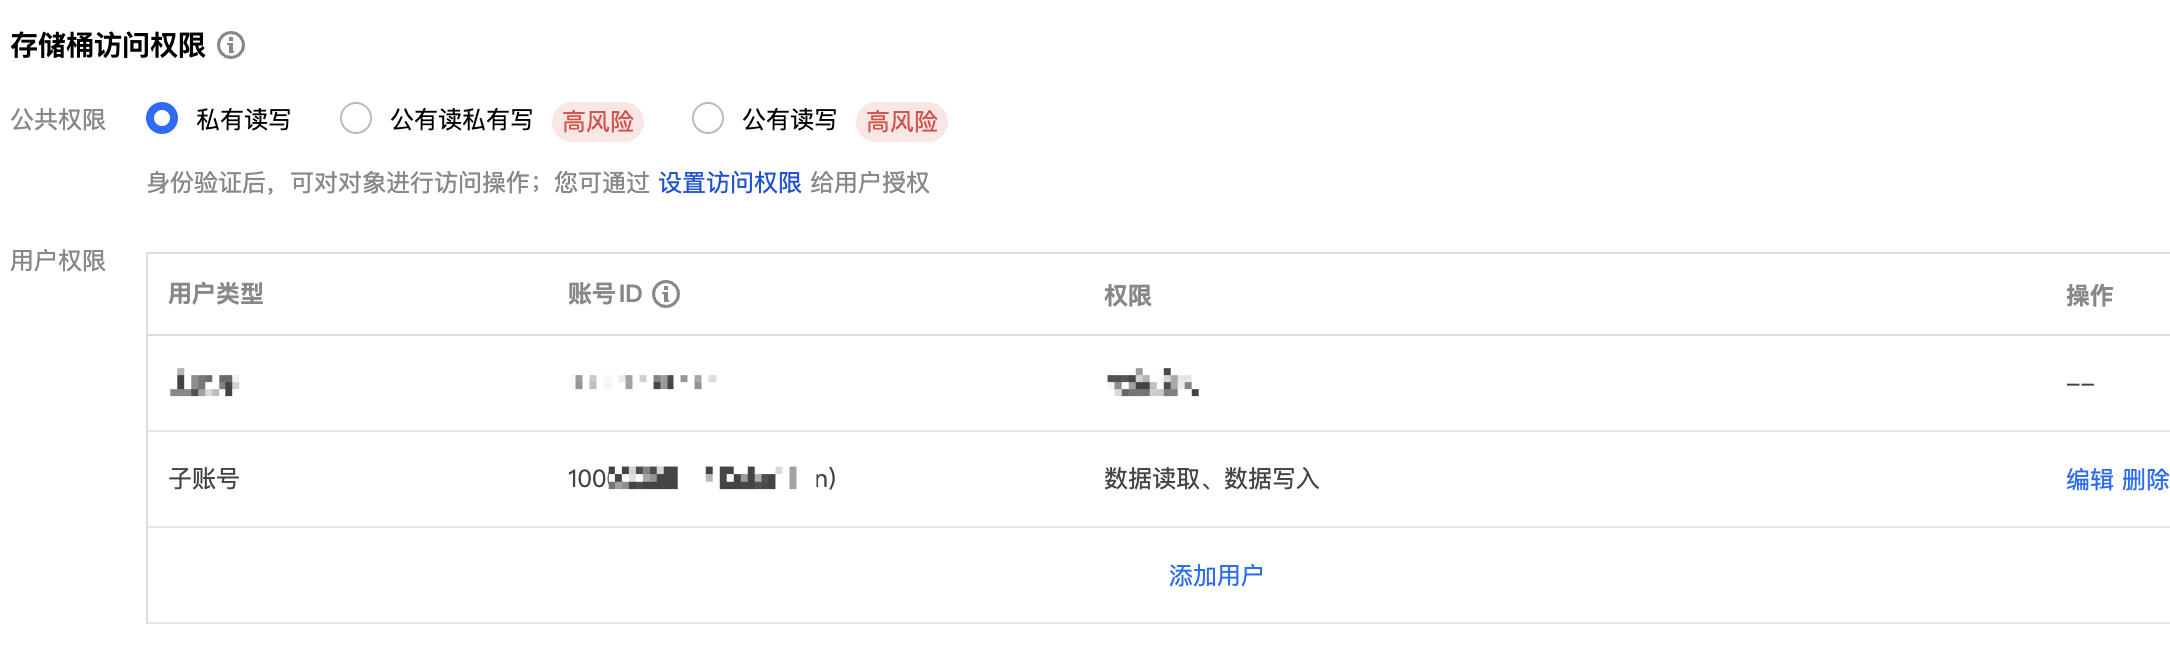
Task: Click the 用户类型 column header
Action: tap(216, 294)
